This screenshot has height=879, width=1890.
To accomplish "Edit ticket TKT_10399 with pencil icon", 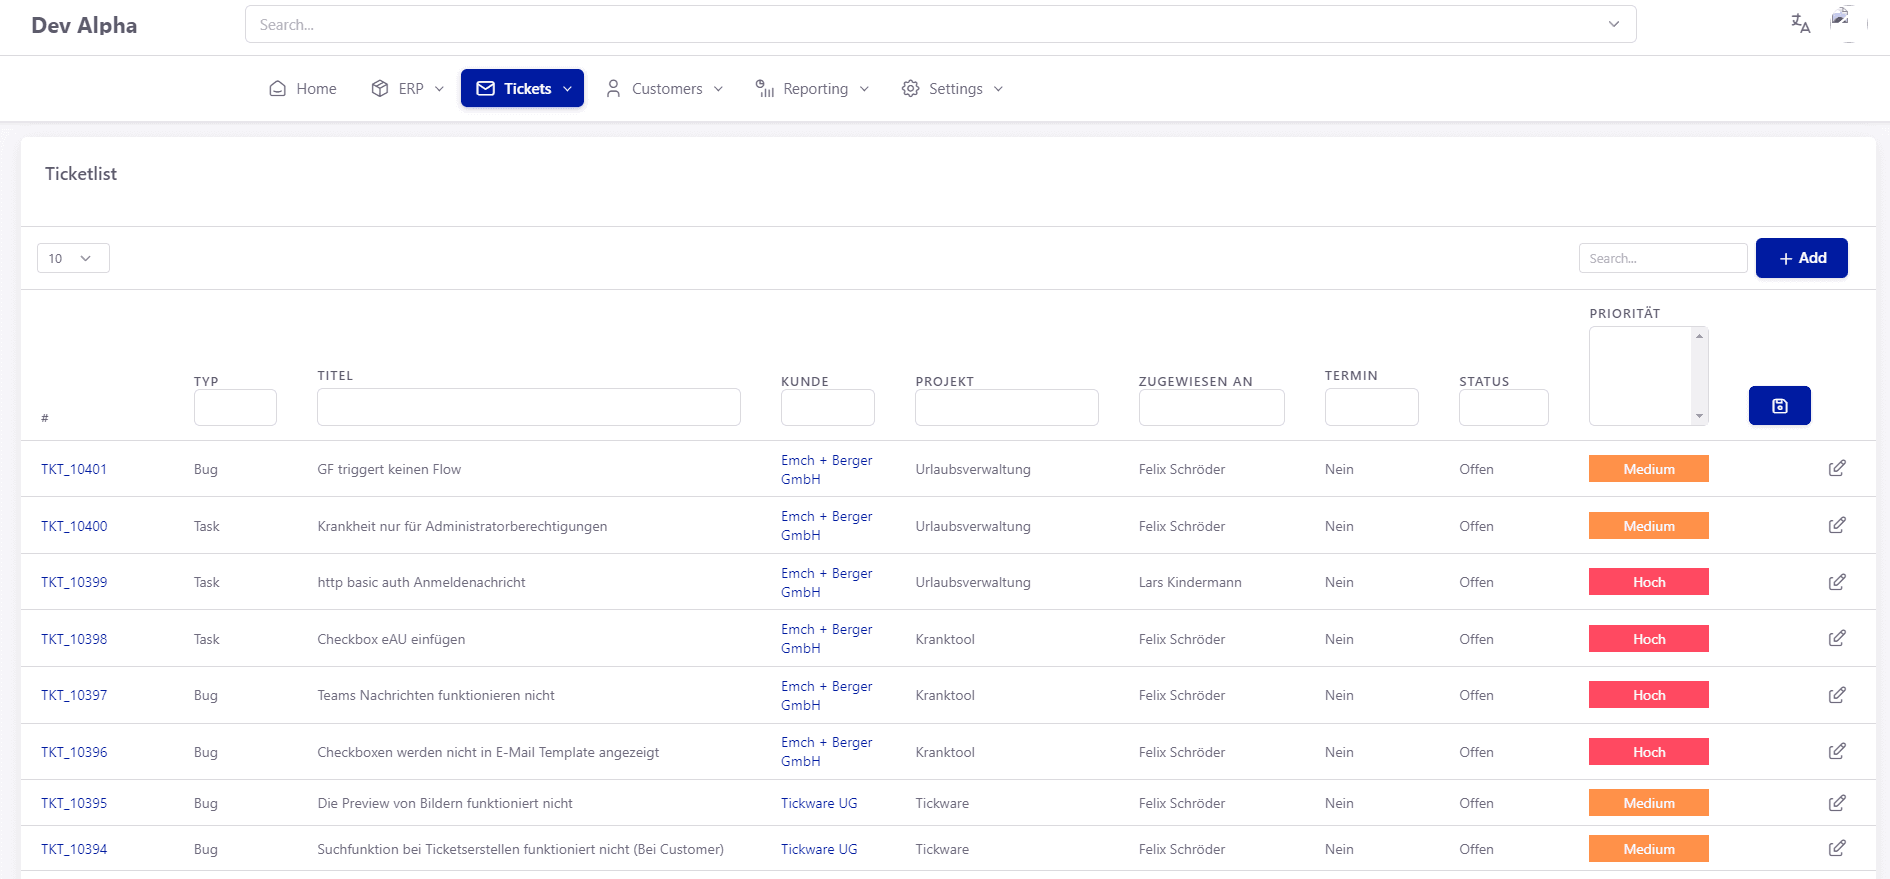I will click(1837, 582).
